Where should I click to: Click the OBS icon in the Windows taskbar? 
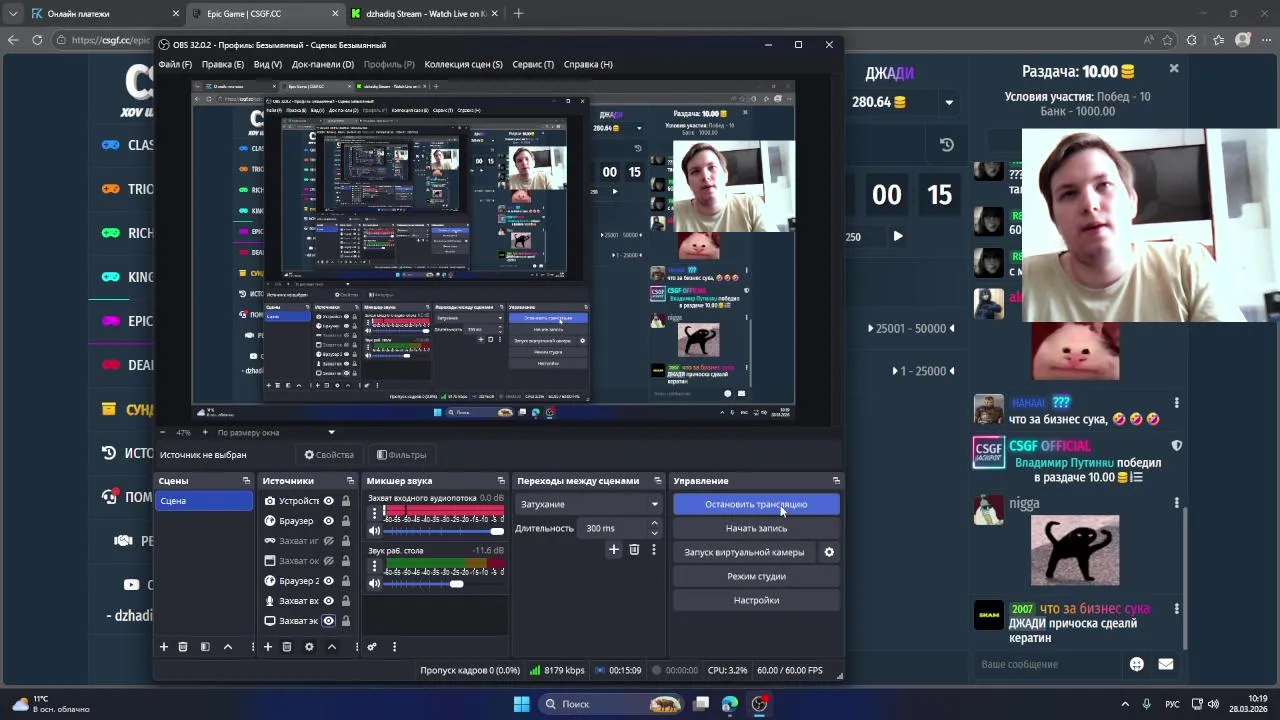(759, 704)
